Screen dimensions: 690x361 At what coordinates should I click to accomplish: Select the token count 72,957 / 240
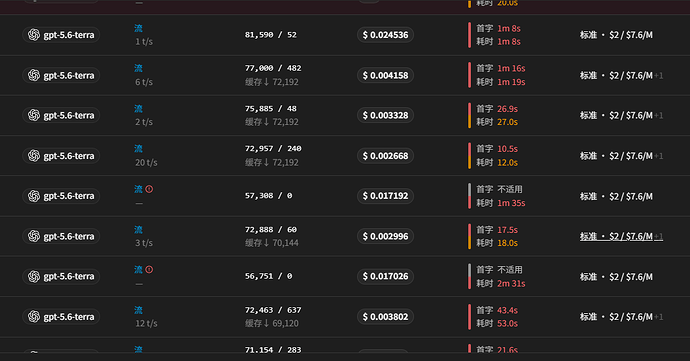[273, 149]
